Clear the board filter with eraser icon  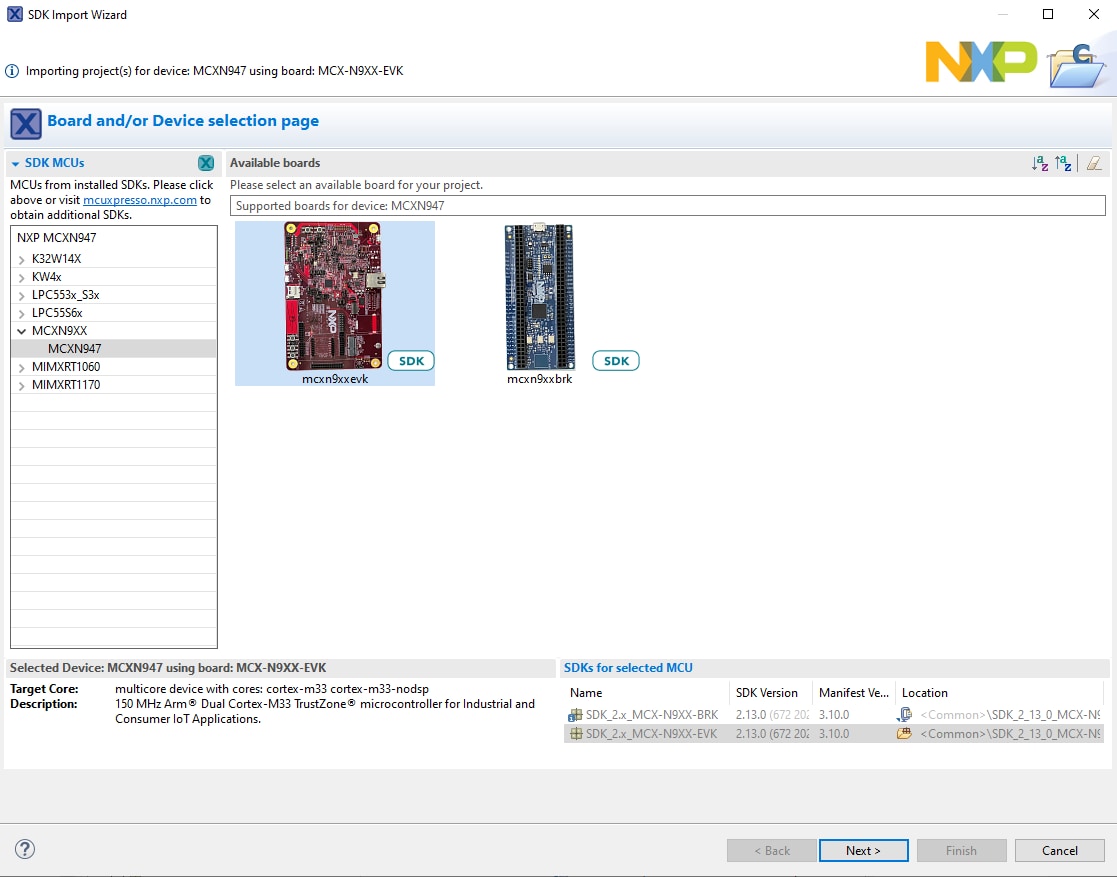click(1094, 163)
